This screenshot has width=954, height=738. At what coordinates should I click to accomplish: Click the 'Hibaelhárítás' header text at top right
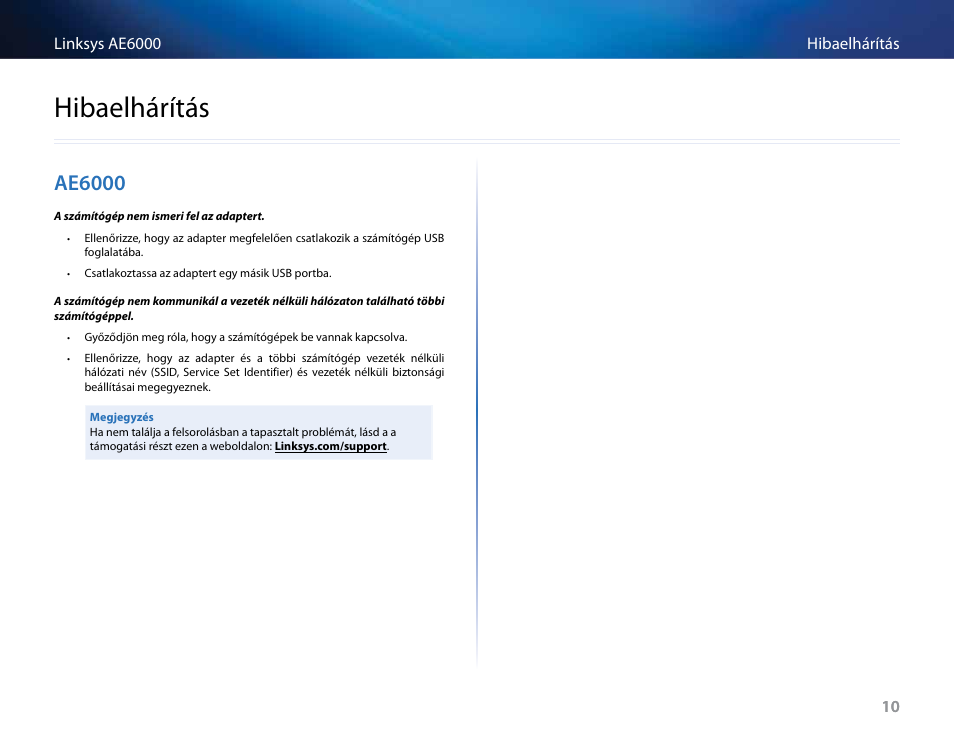pyautogui.click(x=852, y=44)
